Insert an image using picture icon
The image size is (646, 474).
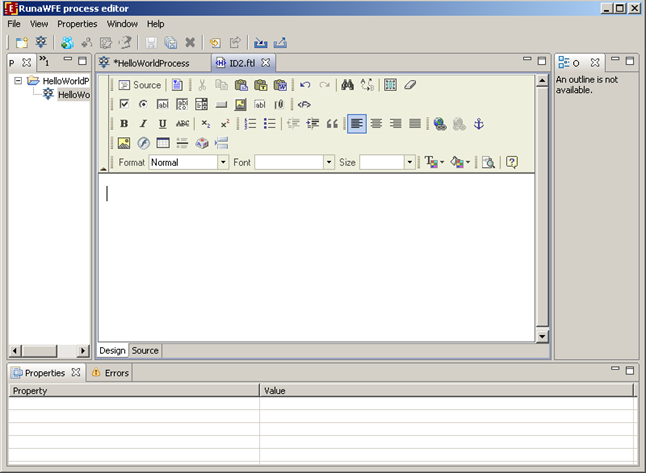pos(124,143)
